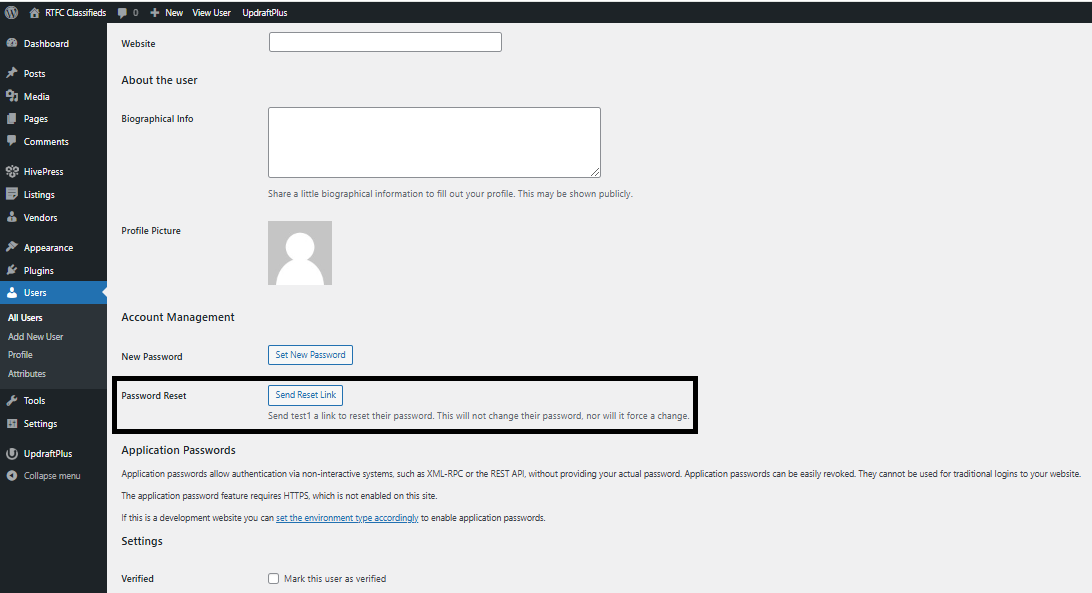
Task: Click the Collapse menu arrow icon
Action: [12, 476]
